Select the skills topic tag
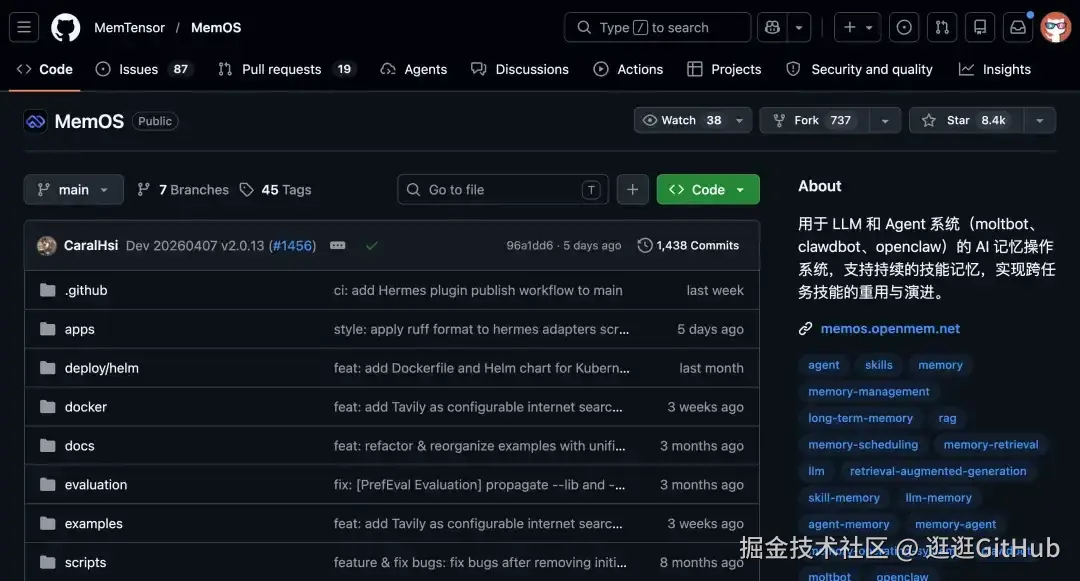1080x581 pixels. tap(879, 365)
